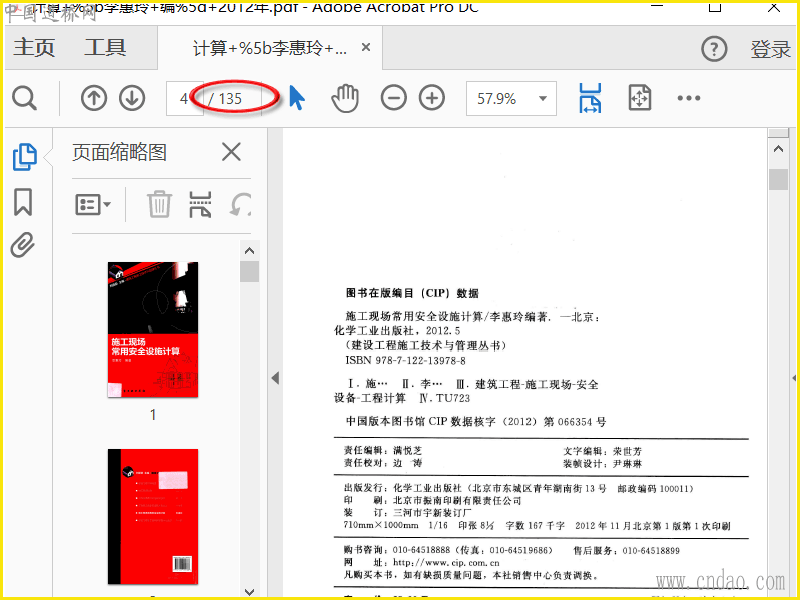Activate the hand pan tool
Screen dimensions: 800x600
coord(345,98)
